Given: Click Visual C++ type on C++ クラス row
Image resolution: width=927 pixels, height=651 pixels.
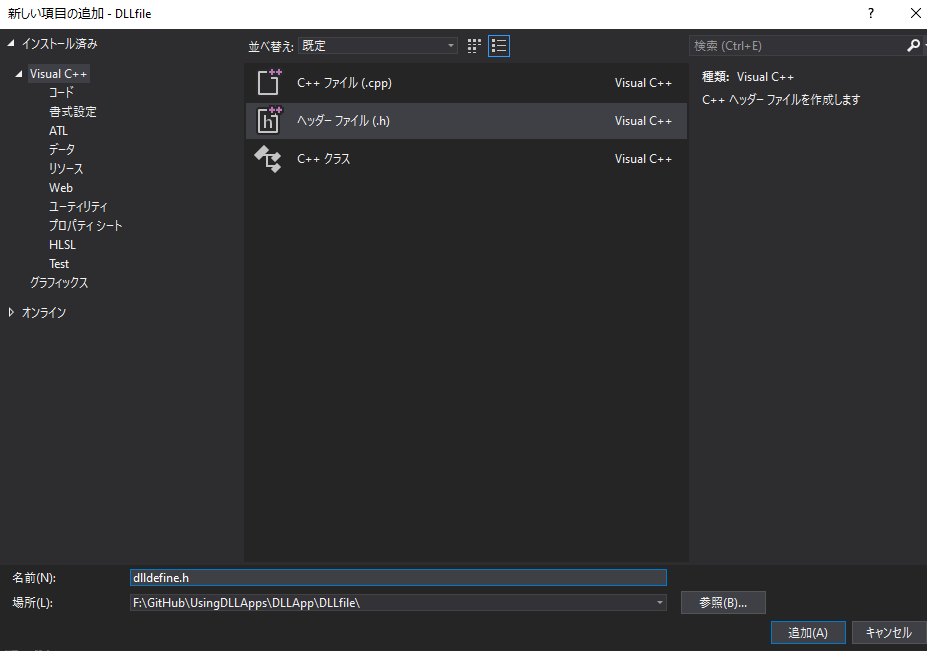Looking at the screenshot, I should pyautogui.click(x=643, y=158).
